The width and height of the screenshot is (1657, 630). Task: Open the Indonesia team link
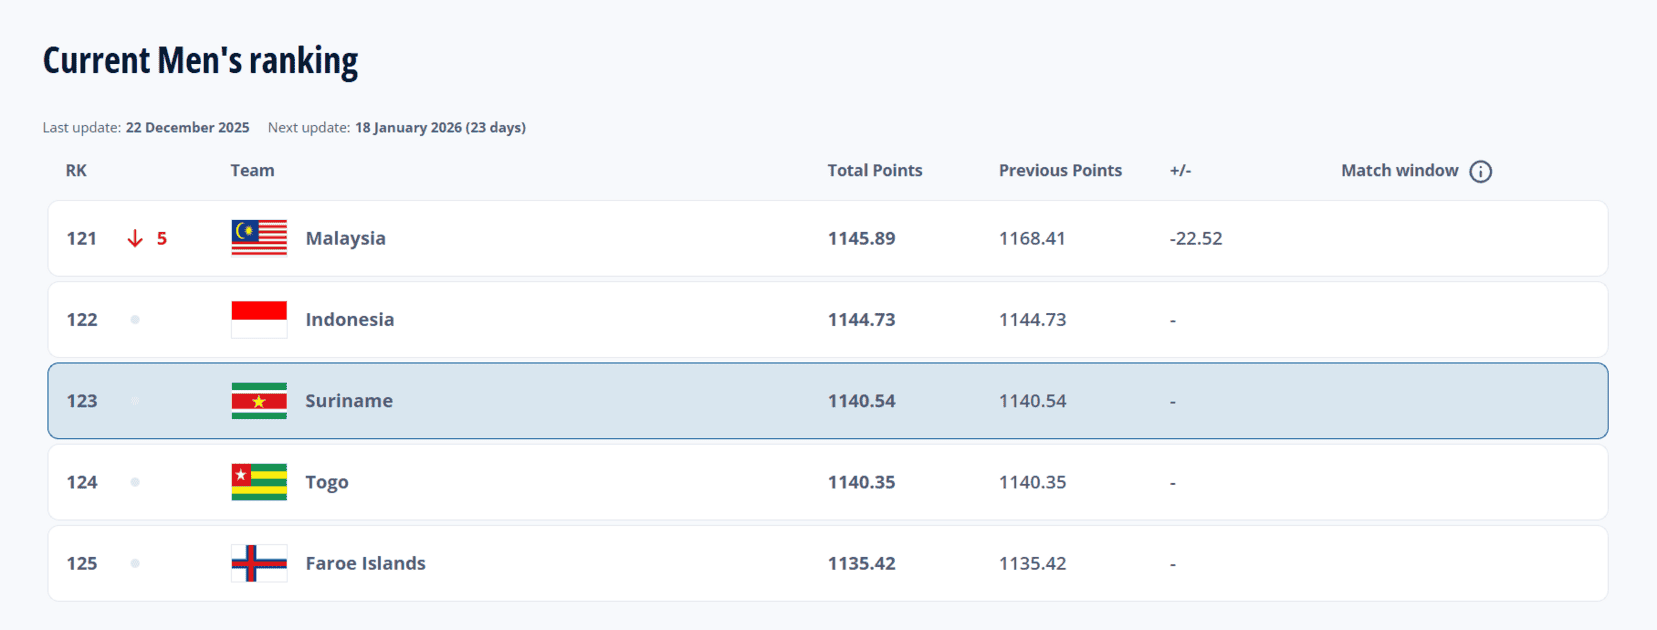point(349,320)
